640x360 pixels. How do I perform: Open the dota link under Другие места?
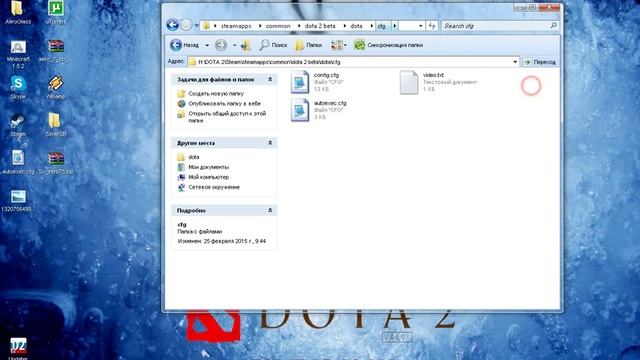pos(194,157)
